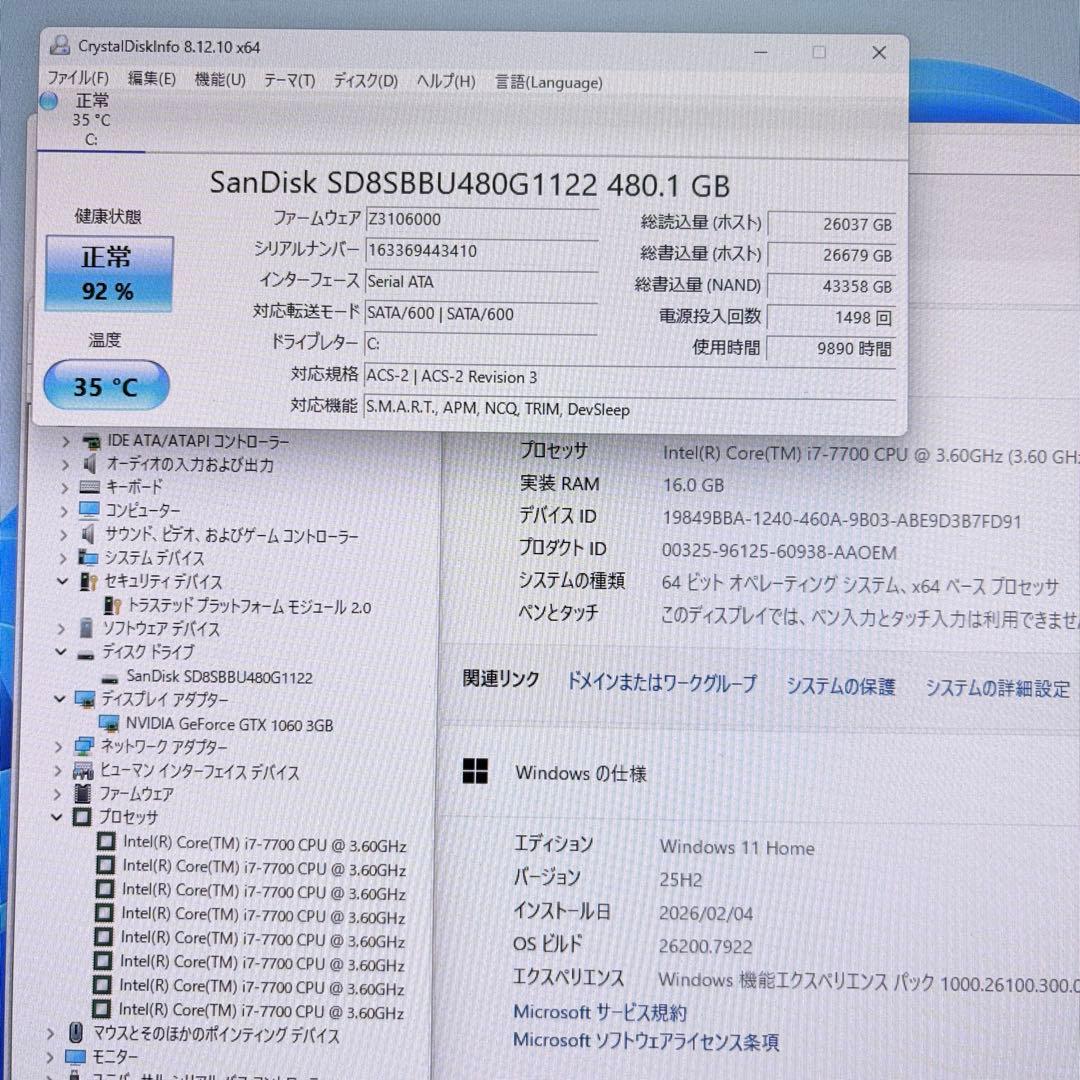Click the 35 °C temperature button
Image resolution: width=1080 pixels, height=1080 pixels.
[106, 385]
